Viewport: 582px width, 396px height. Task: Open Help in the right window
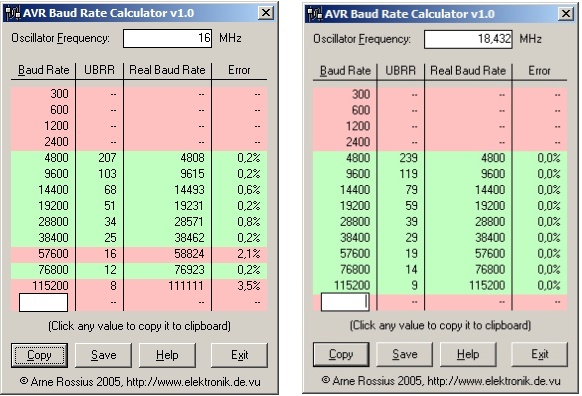pos(468,354)
